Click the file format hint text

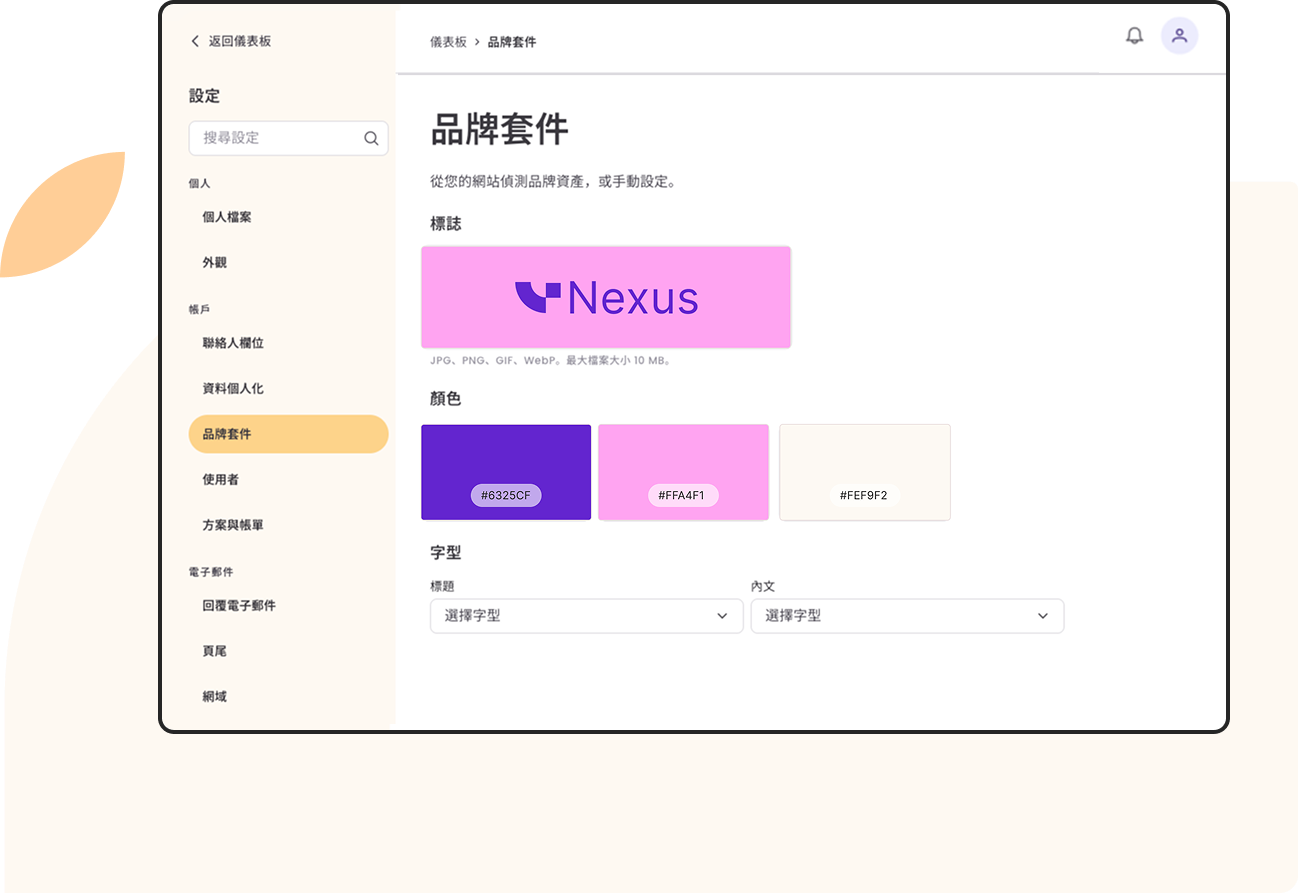(550, 360)
